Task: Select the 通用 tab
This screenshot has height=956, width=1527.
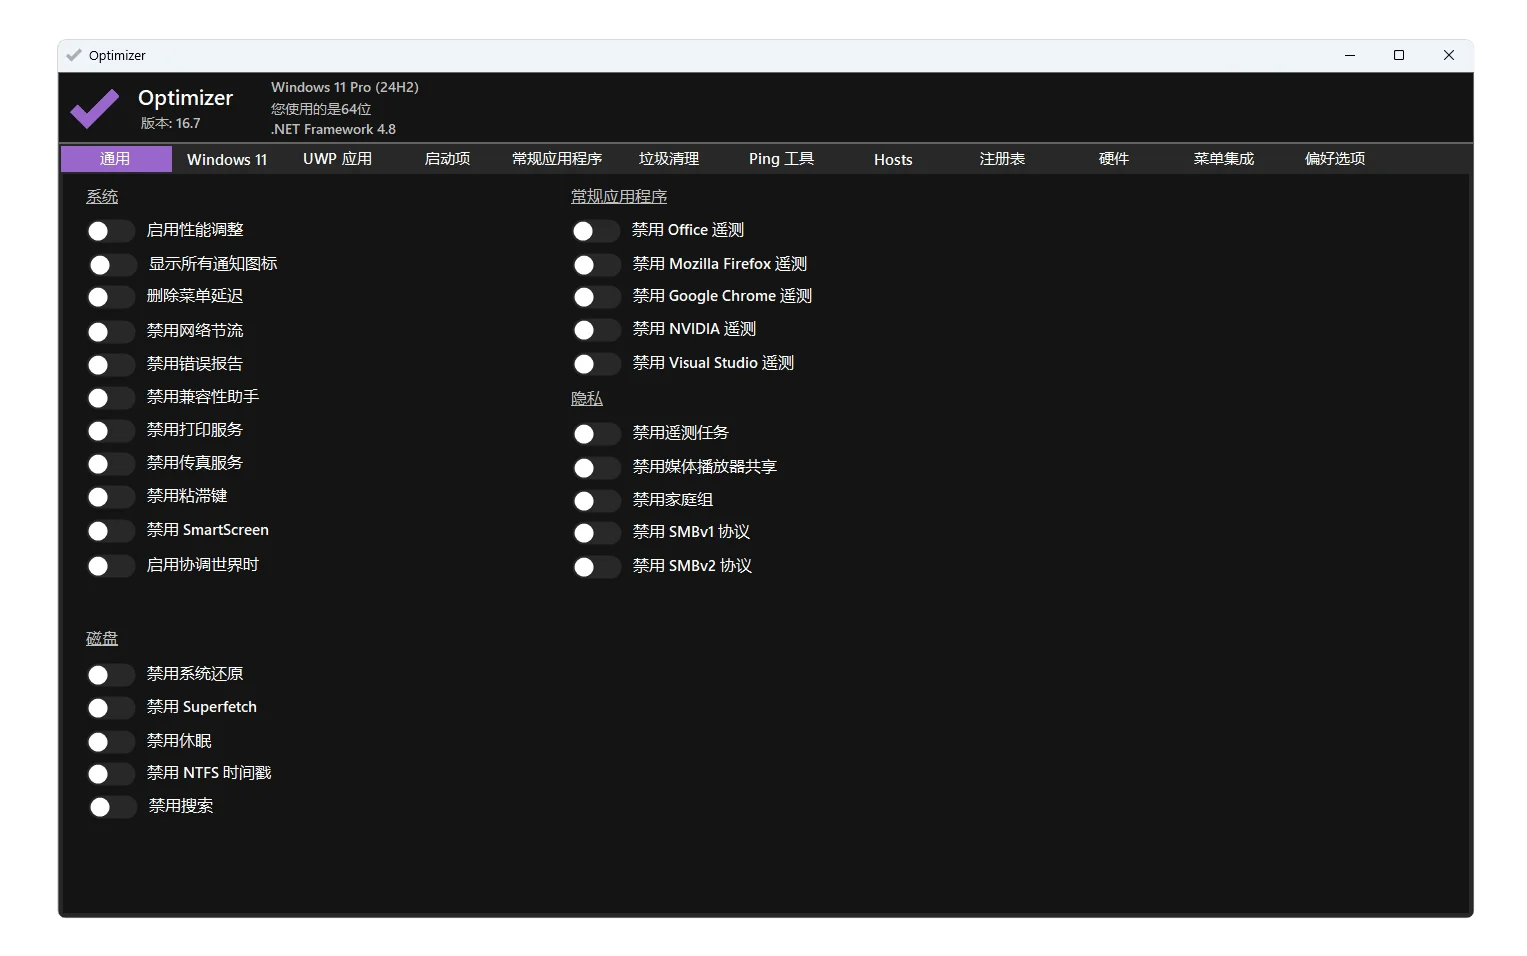Action: click(116, 159)
